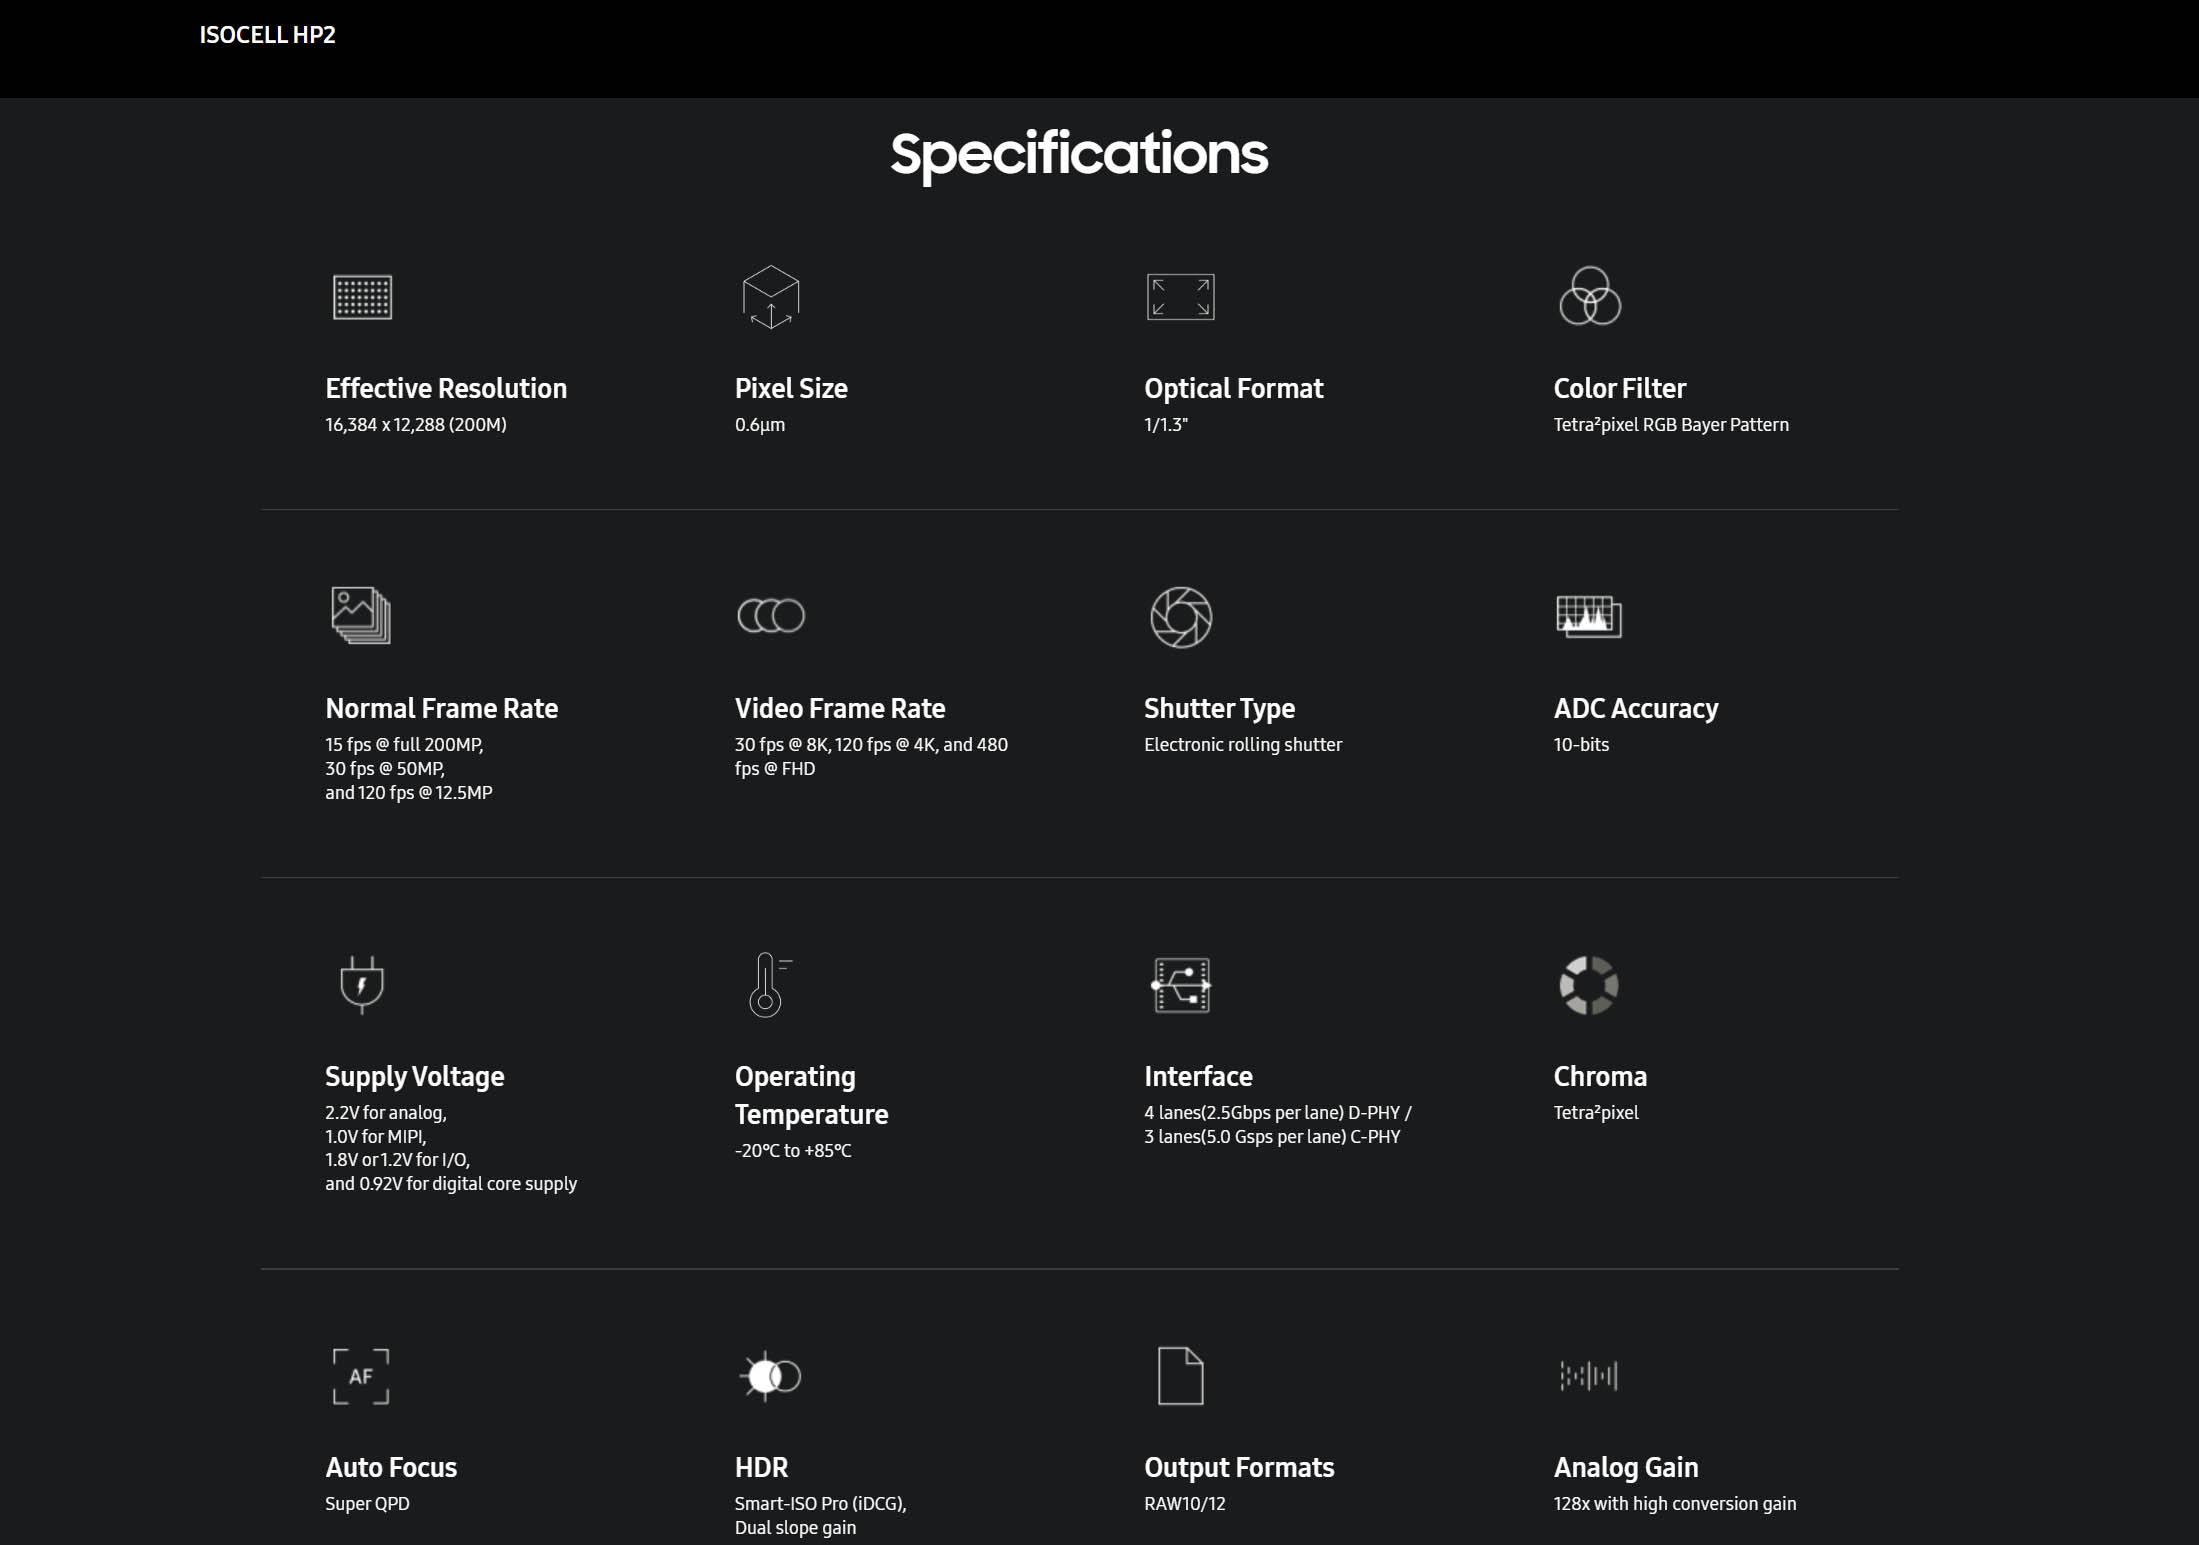Select the Super QPD value
Screen dimensions: 2199x1545
[x=367, y=1503]
